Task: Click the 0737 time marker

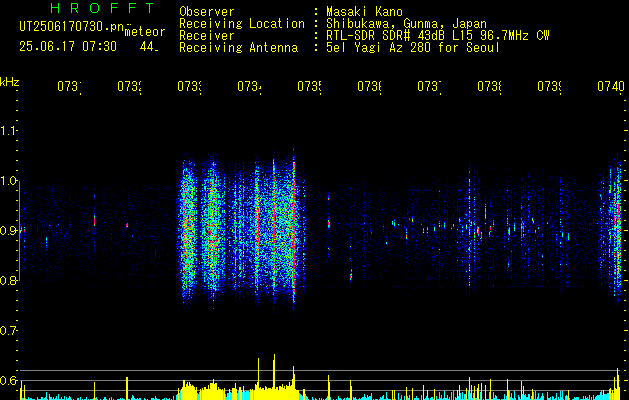Action: [x=429, y=86]
